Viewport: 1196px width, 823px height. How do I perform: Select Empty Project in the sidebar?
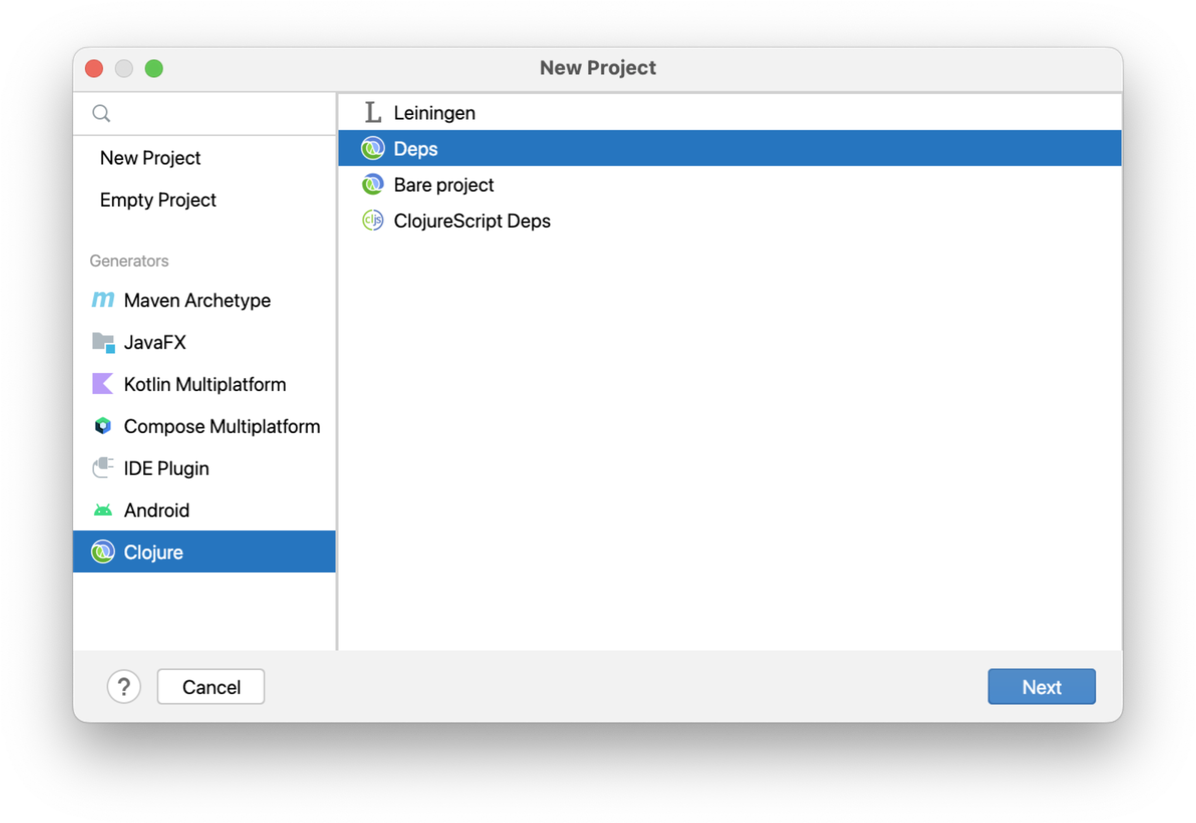pyautogui.click(x=158, y=200)
